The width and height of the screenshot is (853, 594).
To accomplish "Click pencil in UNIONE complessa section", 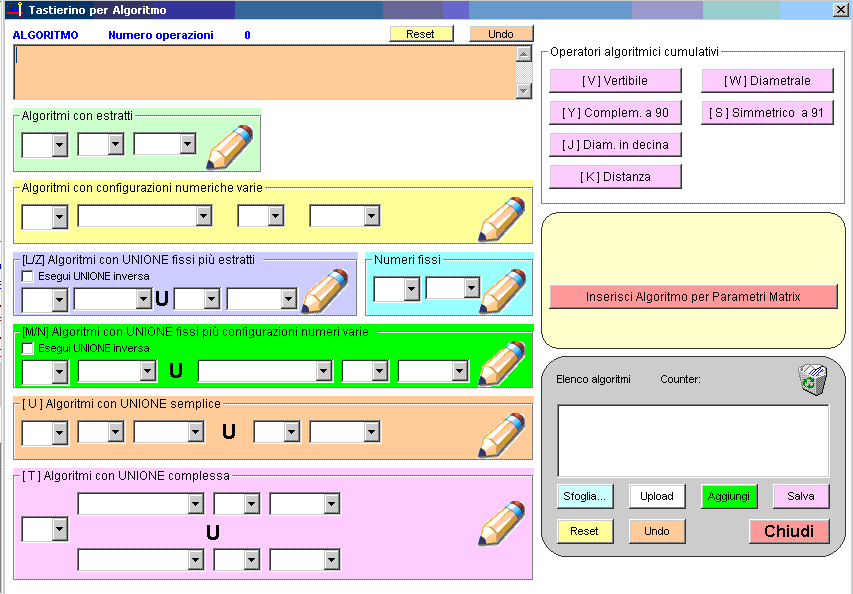I will pyautogui.click(x=501, y=523).
